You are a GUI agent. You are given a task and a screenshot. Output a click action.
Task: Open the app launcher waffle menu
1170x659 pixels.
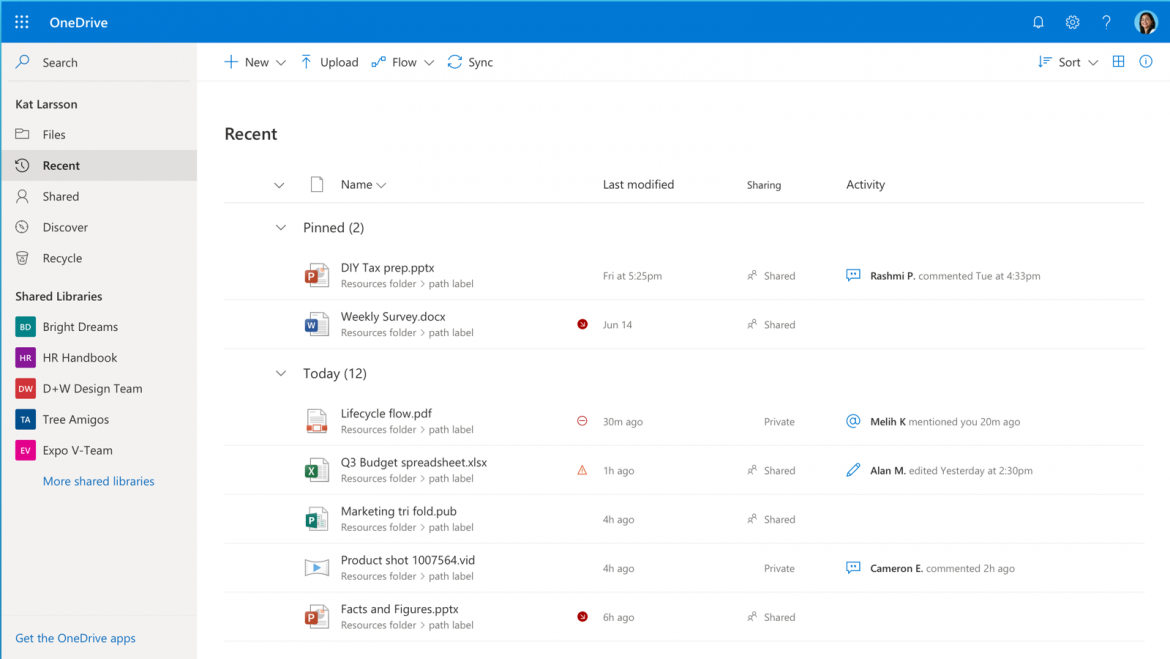click(21, 21)
